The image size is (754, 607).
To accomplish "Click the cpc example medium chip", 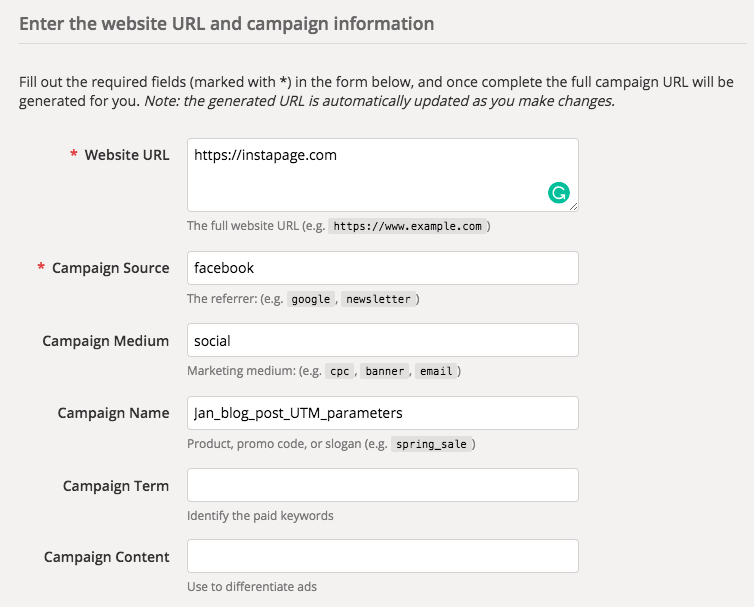I will click(339, 371).
